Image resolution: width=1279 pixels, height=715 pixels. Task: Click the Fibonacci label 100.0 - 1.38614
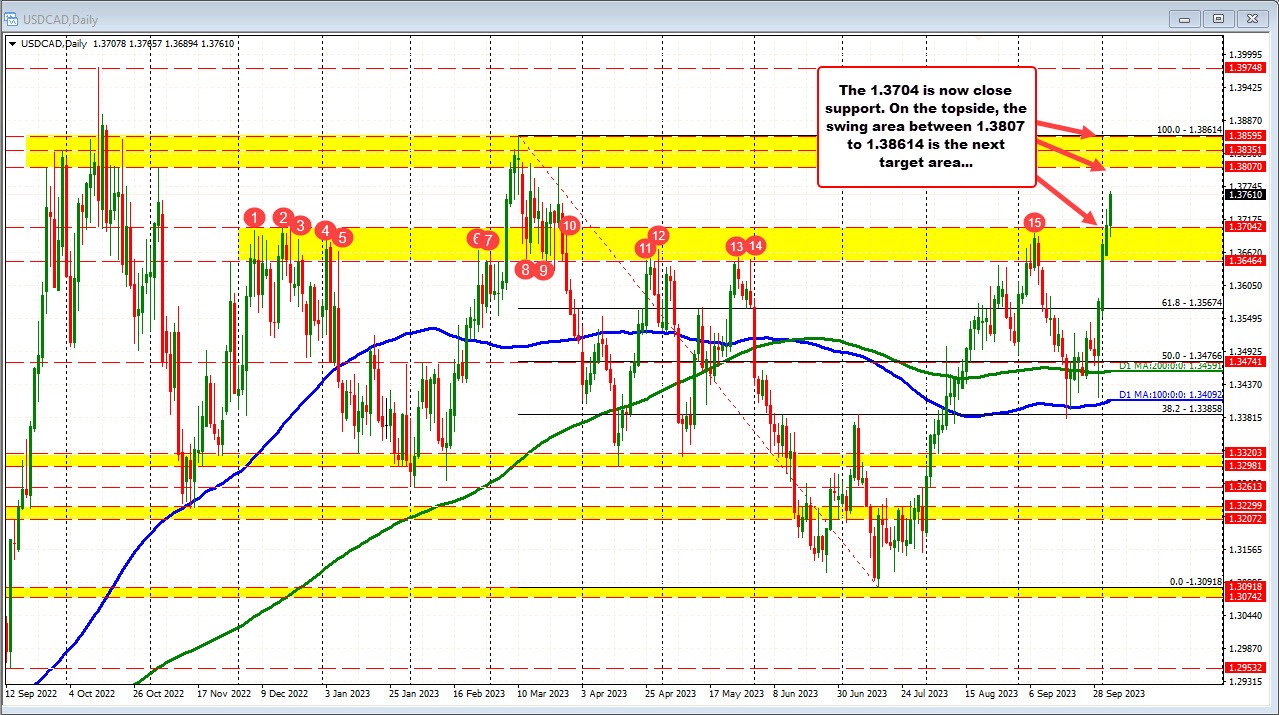point(1189,130)
